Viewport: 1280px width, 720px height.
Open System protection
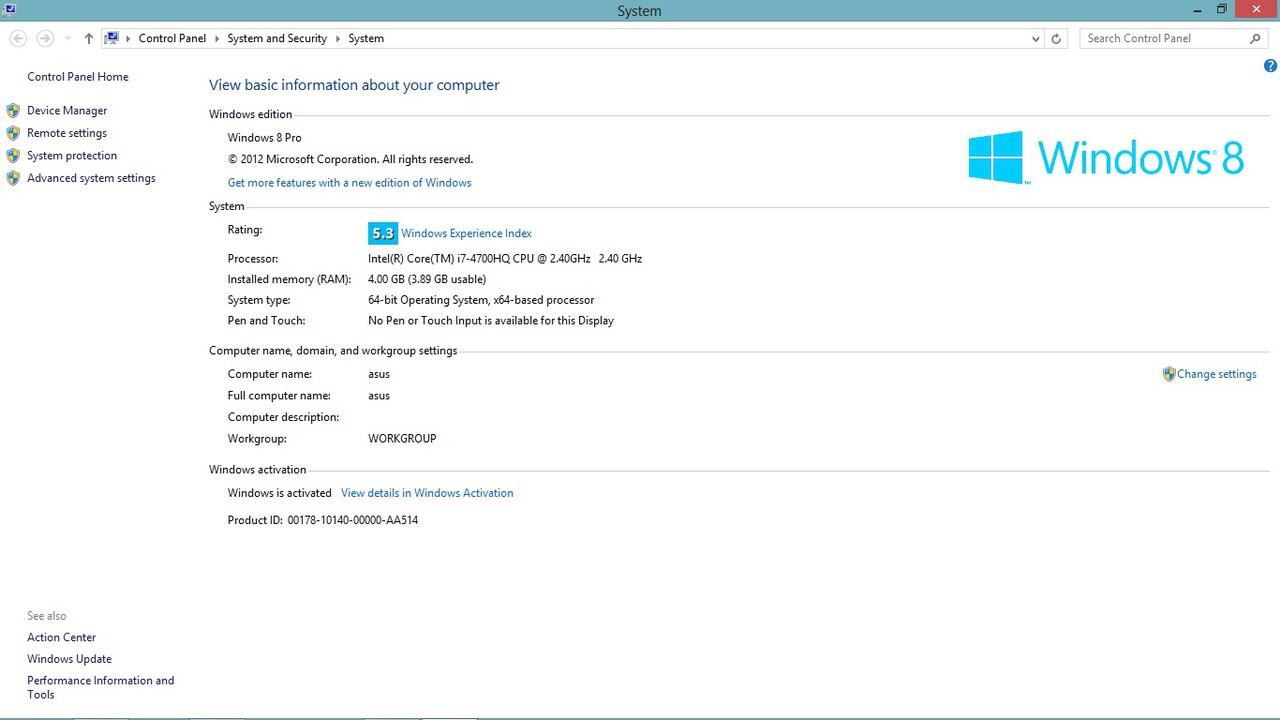[72, 156]
